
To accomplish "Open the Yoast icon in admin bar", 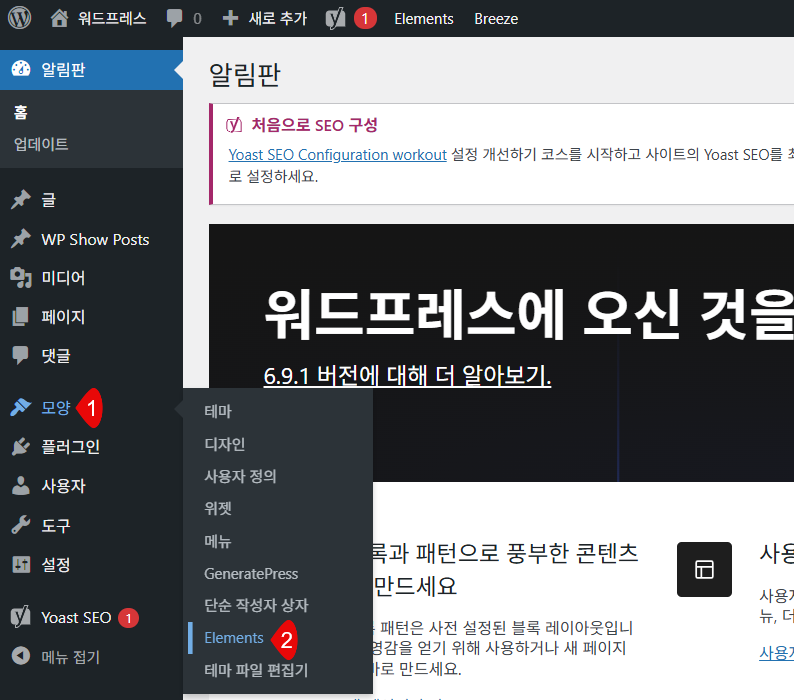I will pyautogui.click(x=335, y=19).
